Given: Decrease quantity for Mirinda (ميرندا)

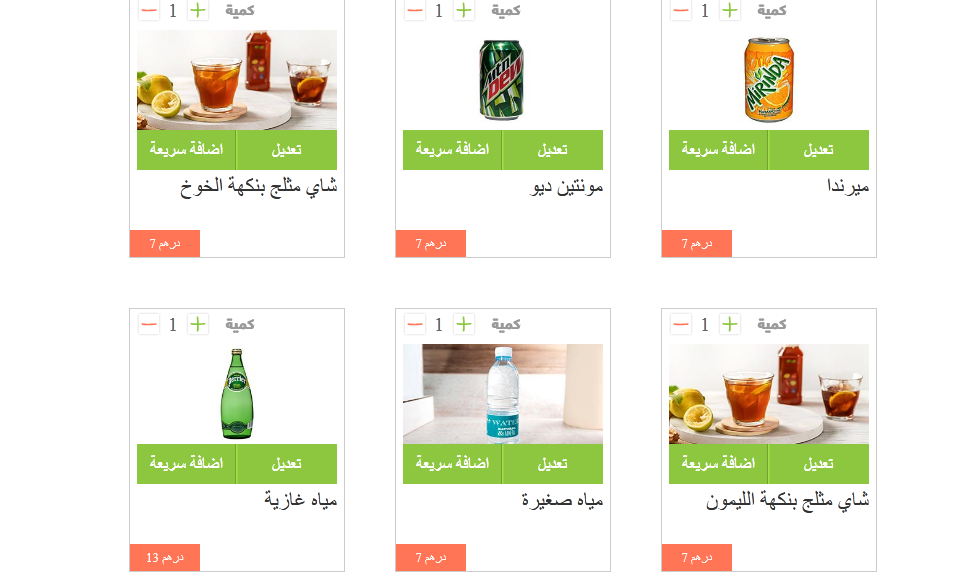Looking at the screenshot, I should point(681,11).
